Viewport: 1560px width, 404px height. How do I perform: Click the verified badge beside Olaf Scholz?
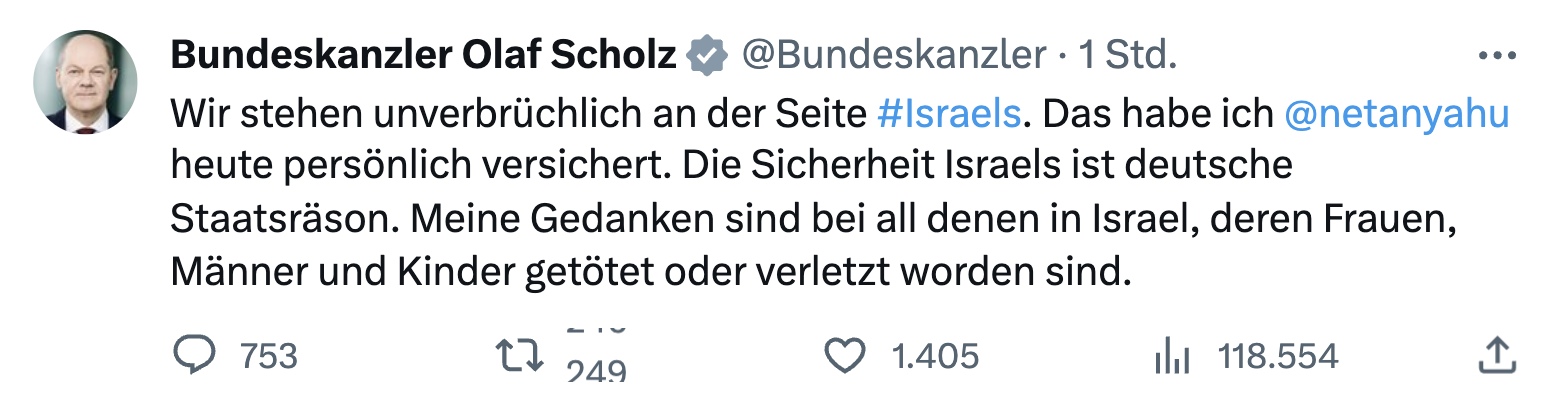[x=708, y=56]
